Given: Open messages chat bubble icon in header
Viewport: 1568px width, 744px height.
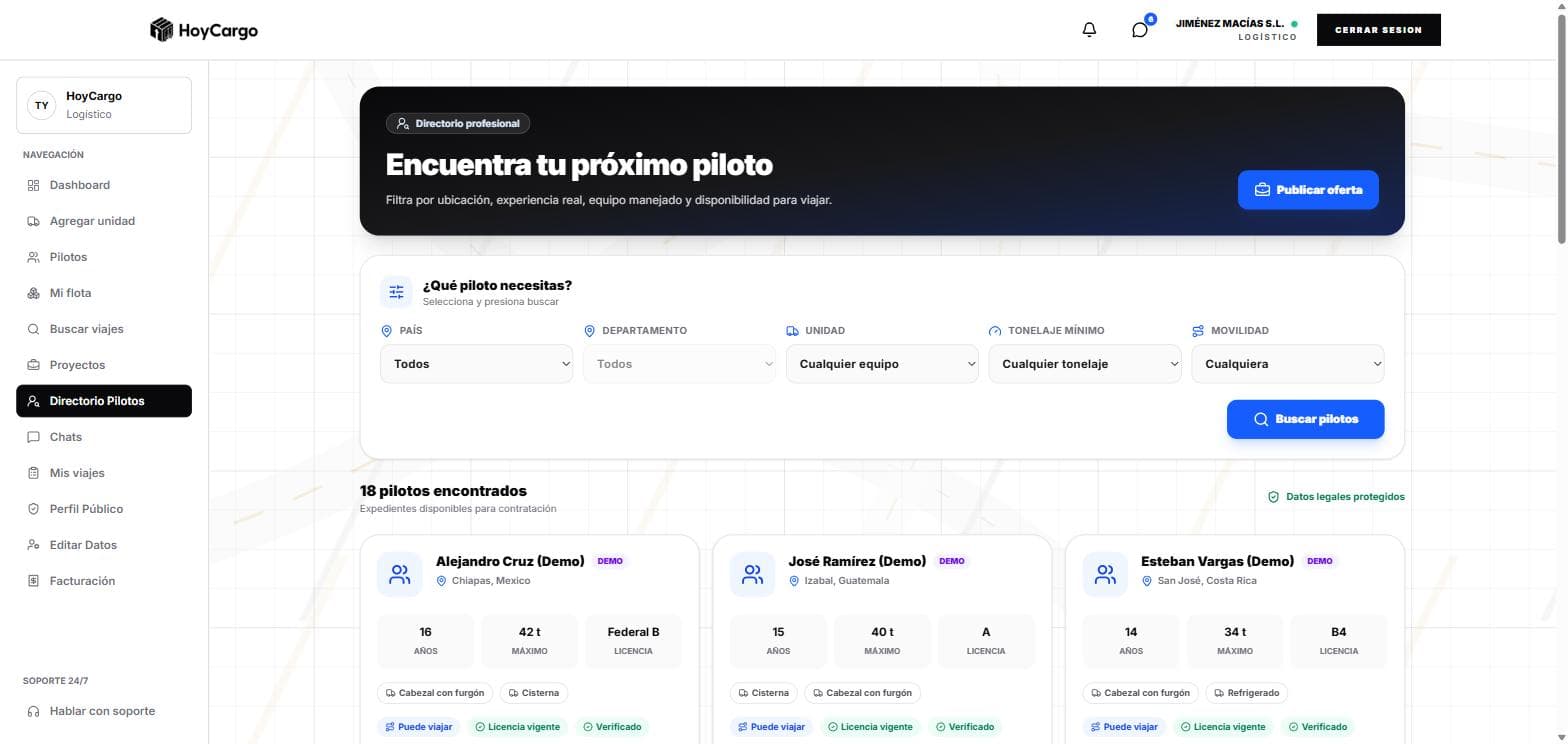Looking at the screenshot, I should coord(1139,30).
